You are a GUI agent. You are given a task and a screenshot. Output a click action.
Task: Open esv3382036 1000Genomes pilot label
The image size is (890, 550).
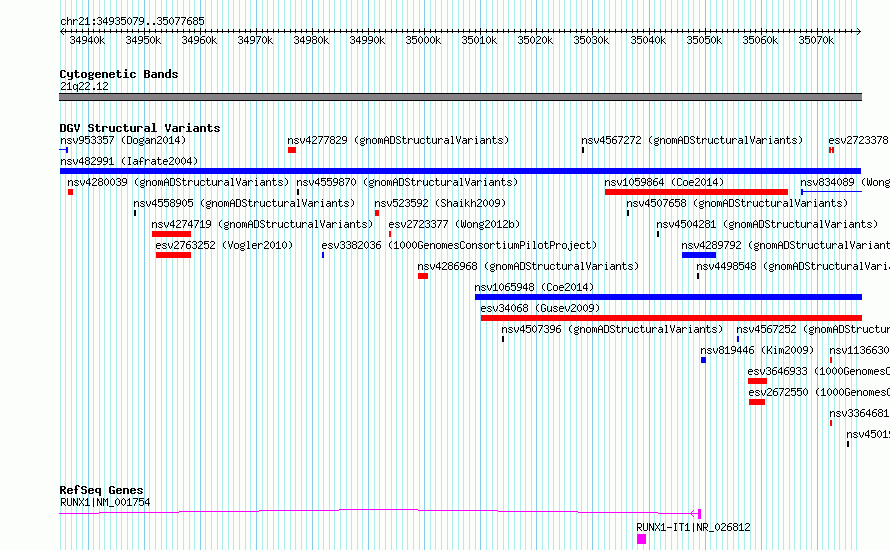(459, 245)
